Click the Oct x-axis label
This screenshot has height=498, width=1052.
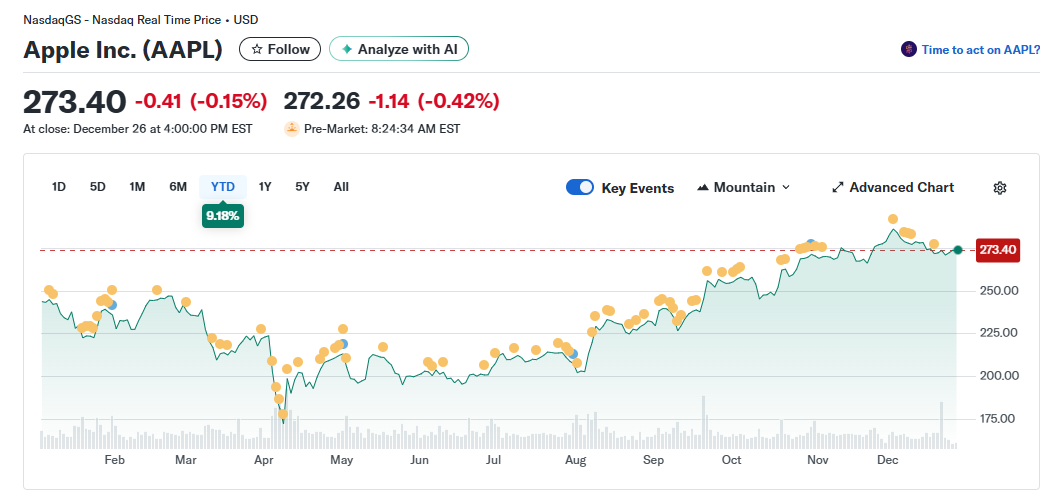click(x=731, y=460)
